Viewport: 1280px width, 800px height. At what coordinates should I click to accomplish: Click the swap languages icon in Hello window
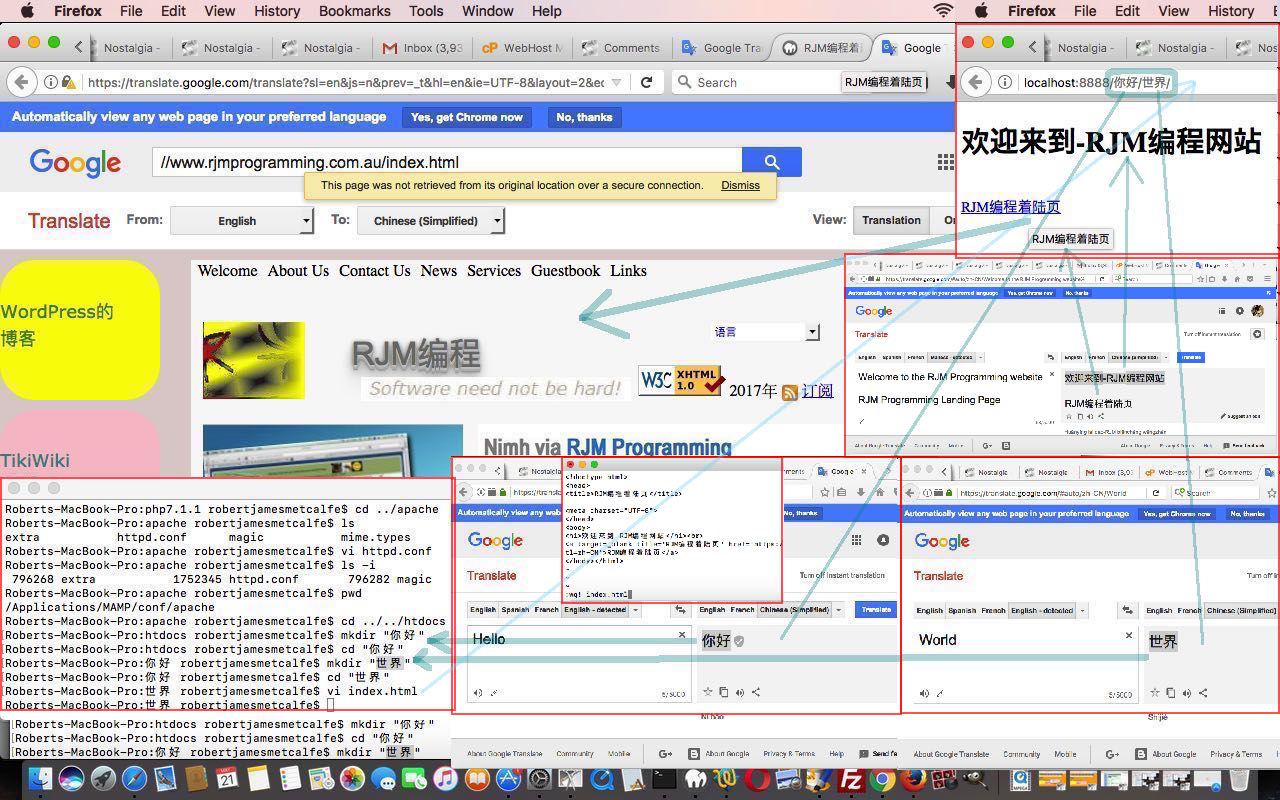(x=680, y=609)
